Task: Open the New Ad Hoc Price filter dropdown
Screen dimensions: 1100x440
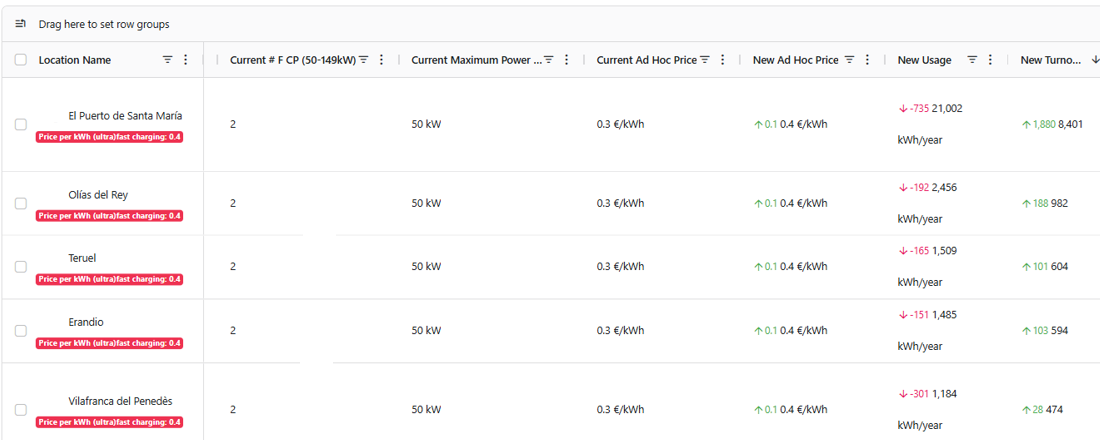Action: click(849, 60)
